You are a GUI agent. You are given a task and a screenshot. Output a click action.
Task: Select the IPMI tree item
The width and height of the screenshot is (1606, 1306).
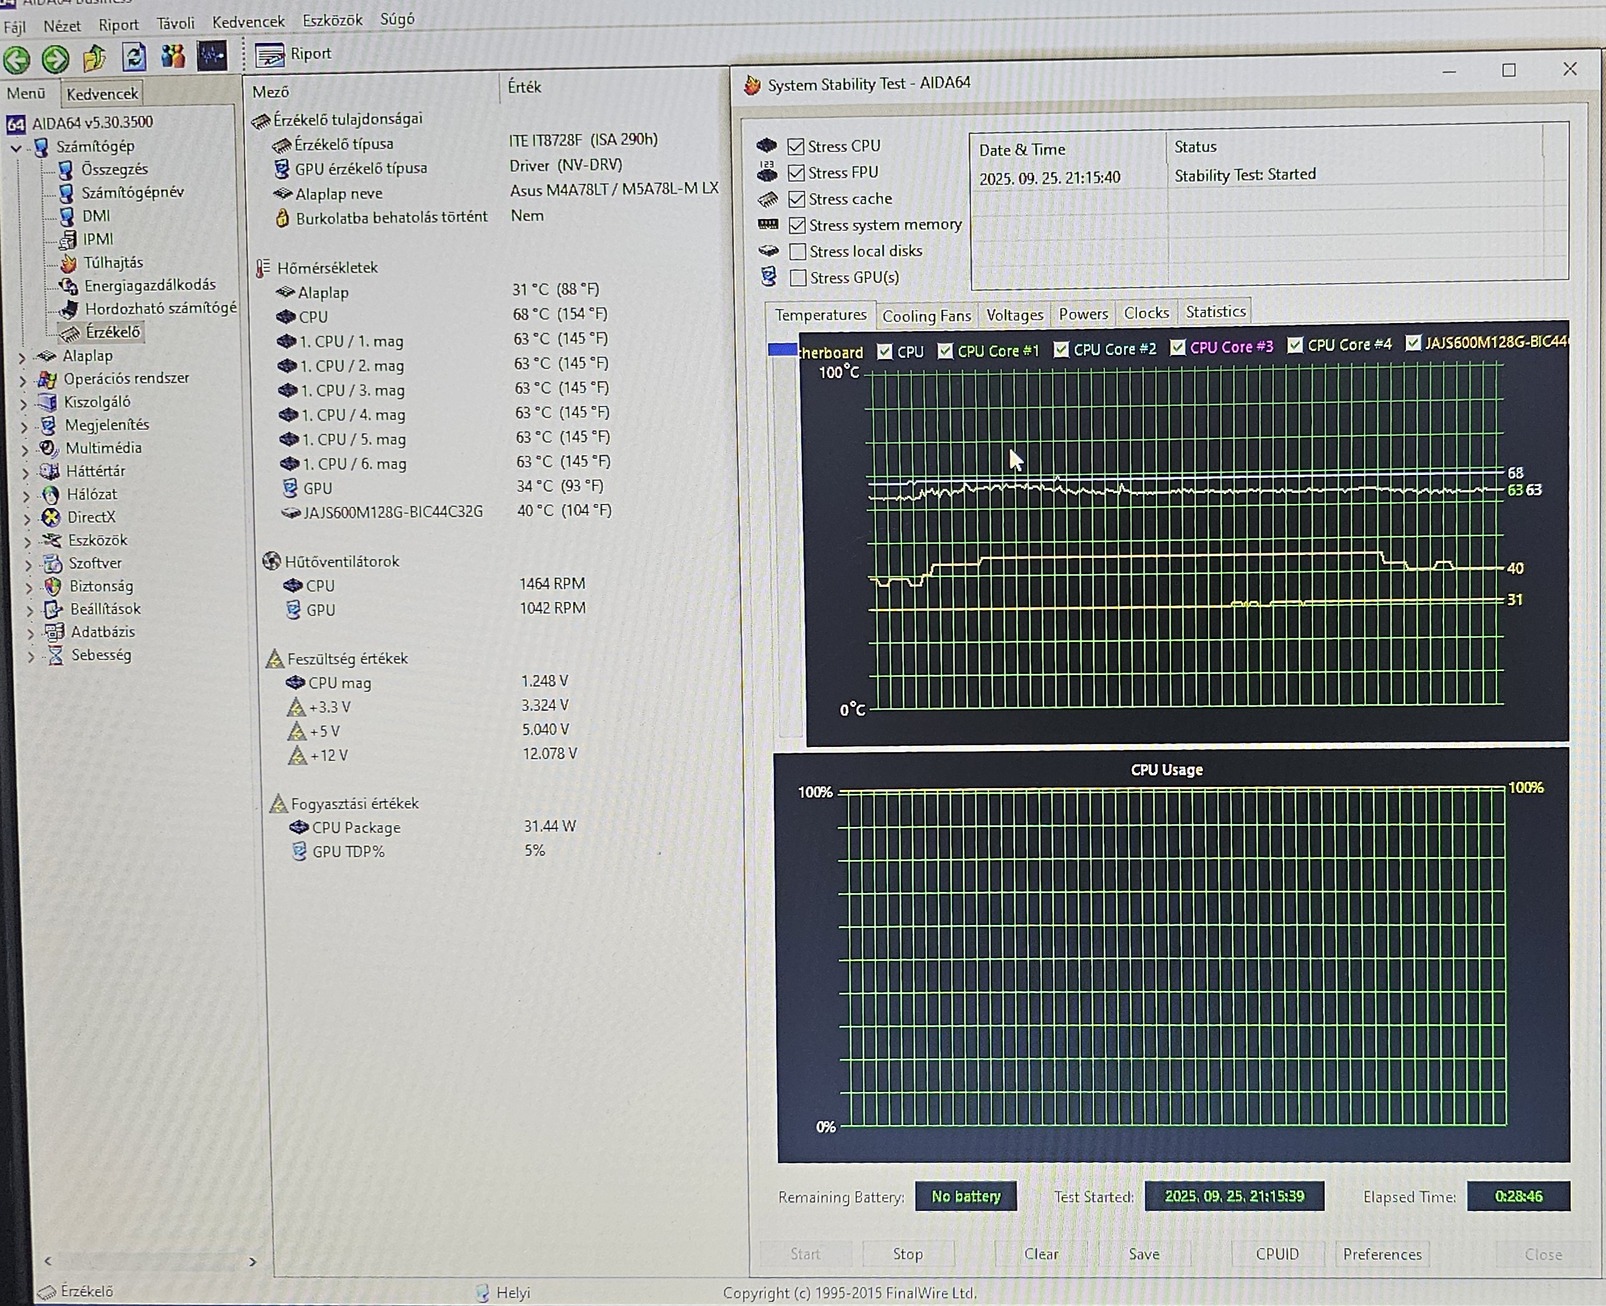(98, 239)
